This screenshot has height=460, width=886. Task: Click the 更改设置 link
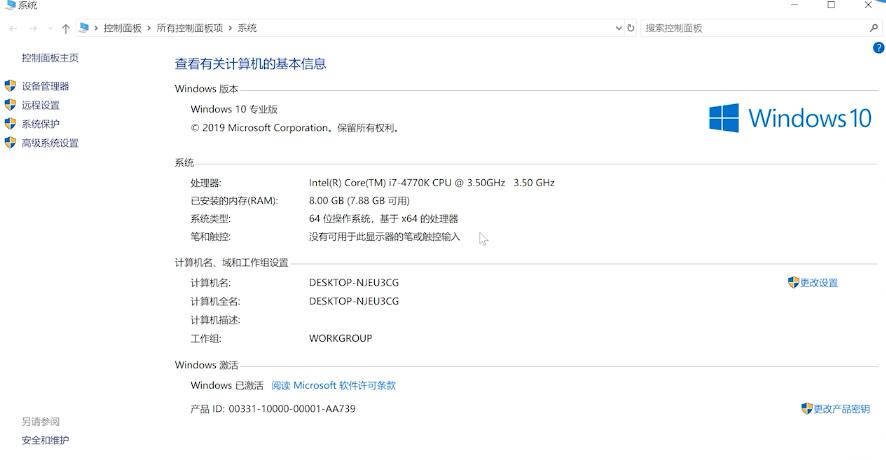click(x=819, y=283)
